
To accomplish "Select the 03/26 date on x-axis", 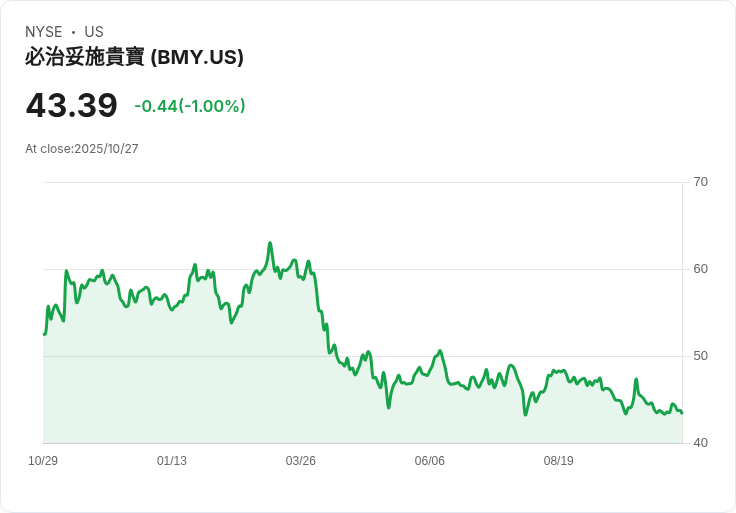I will 301,461.
